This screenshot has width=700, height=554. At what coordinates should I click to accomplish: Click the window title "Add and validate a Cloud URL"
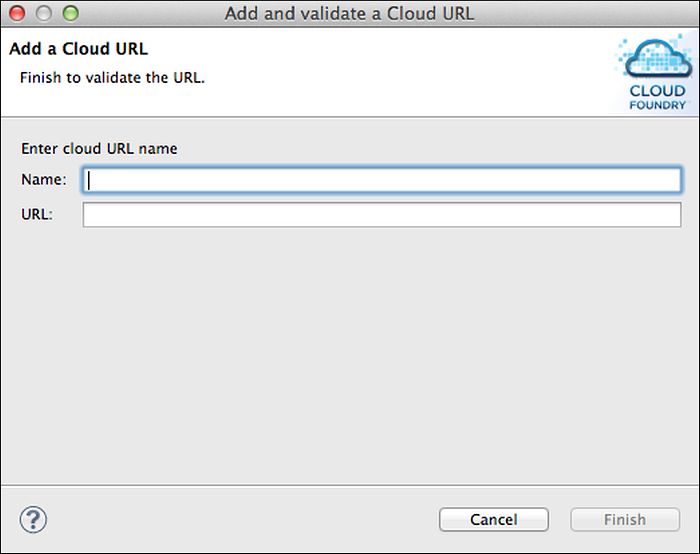[x=350, y=14]
